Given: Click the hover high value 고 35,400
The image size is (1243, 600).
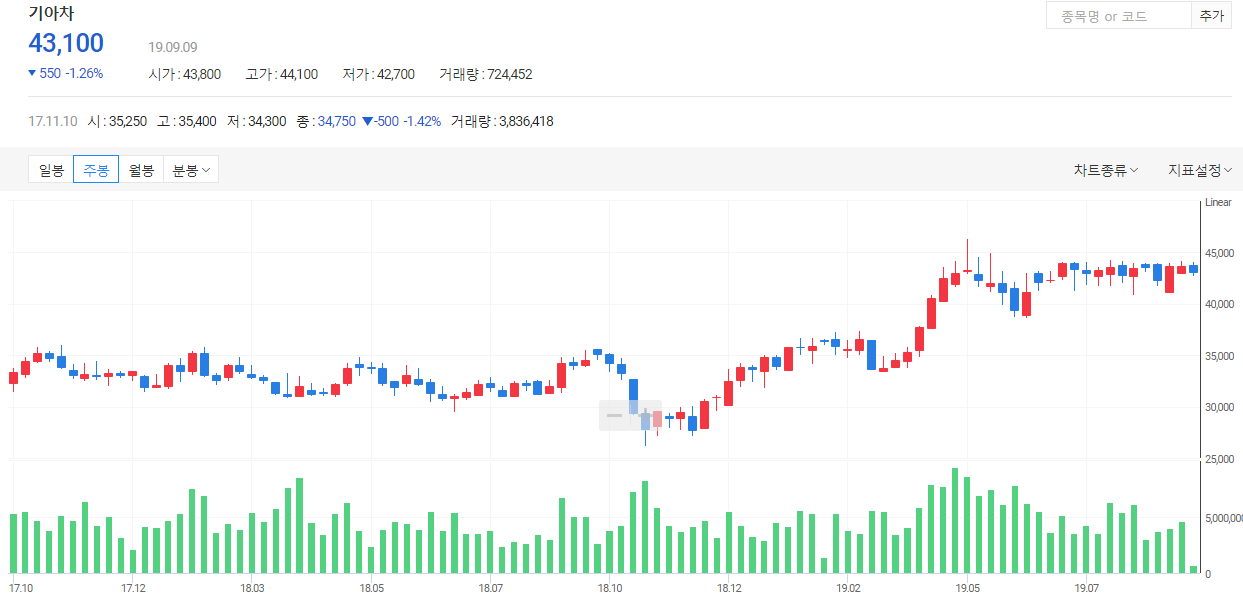Looking at the screenshot, I should (x=187, y=121).
